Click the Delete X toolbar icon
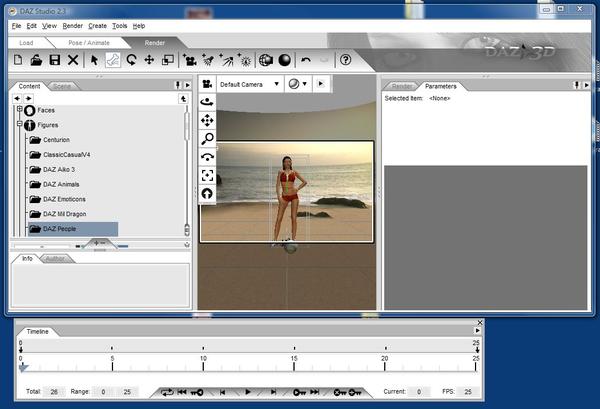 (73, 60)
